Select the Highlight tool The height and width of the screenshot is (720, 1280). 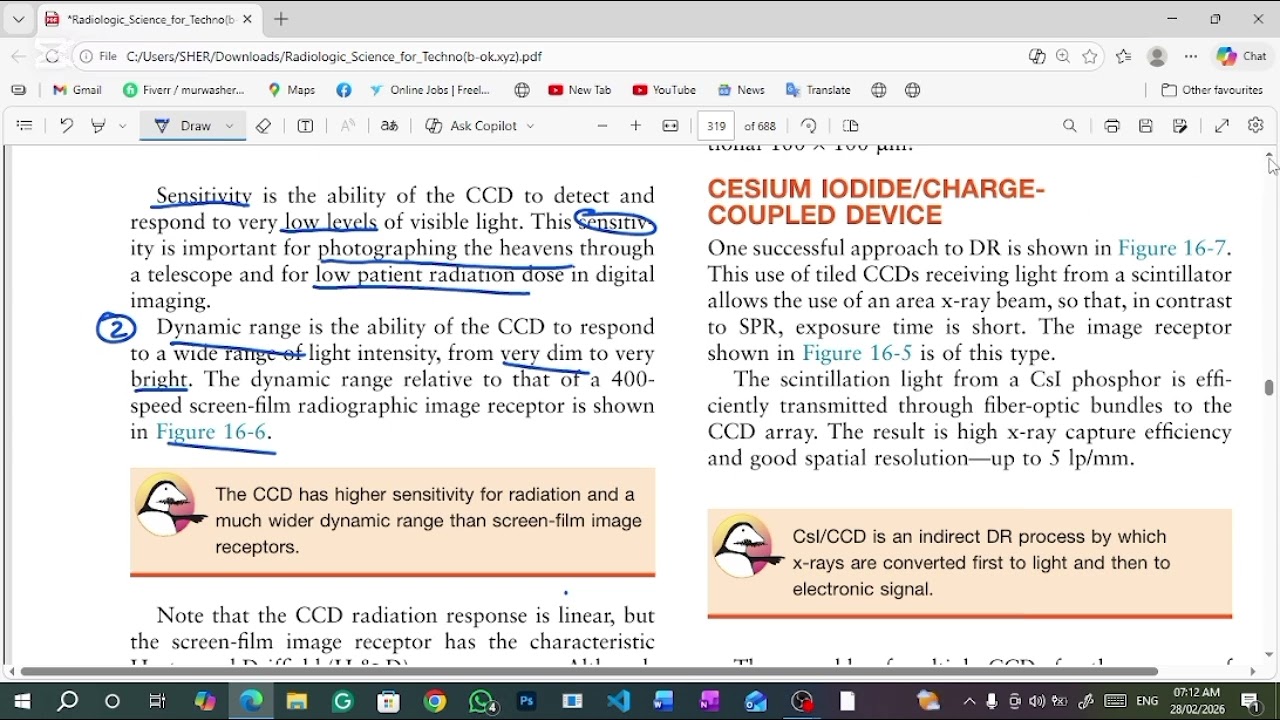point(98,126)
